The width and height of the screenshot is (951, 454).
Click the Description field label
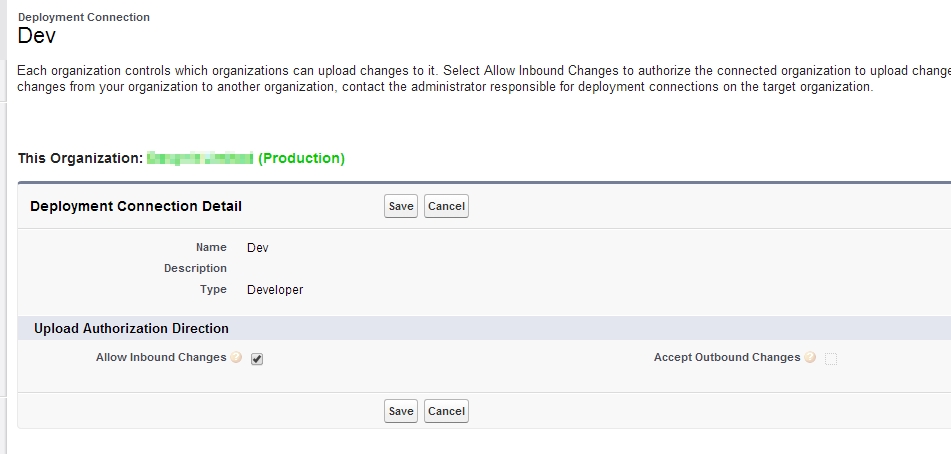click(x=195, y=268)
